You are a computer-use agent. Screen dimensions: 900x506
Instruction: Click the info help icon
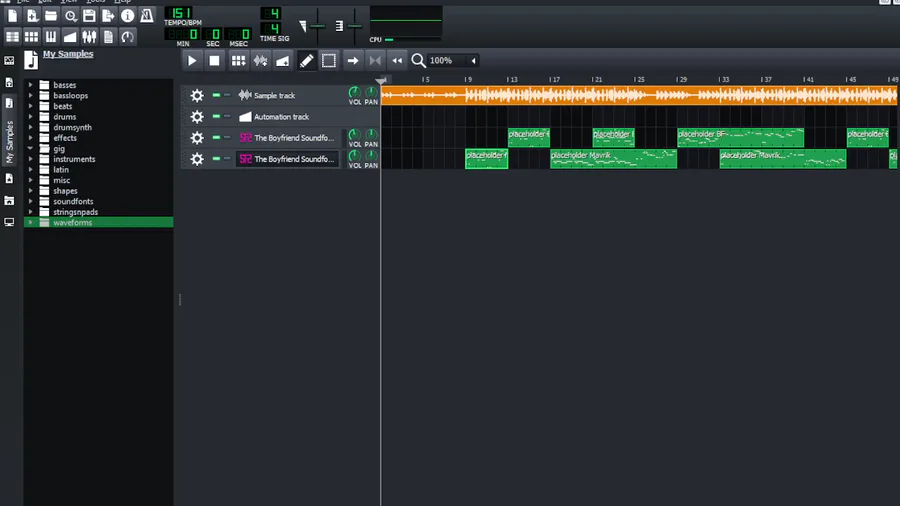pos(127,15)
